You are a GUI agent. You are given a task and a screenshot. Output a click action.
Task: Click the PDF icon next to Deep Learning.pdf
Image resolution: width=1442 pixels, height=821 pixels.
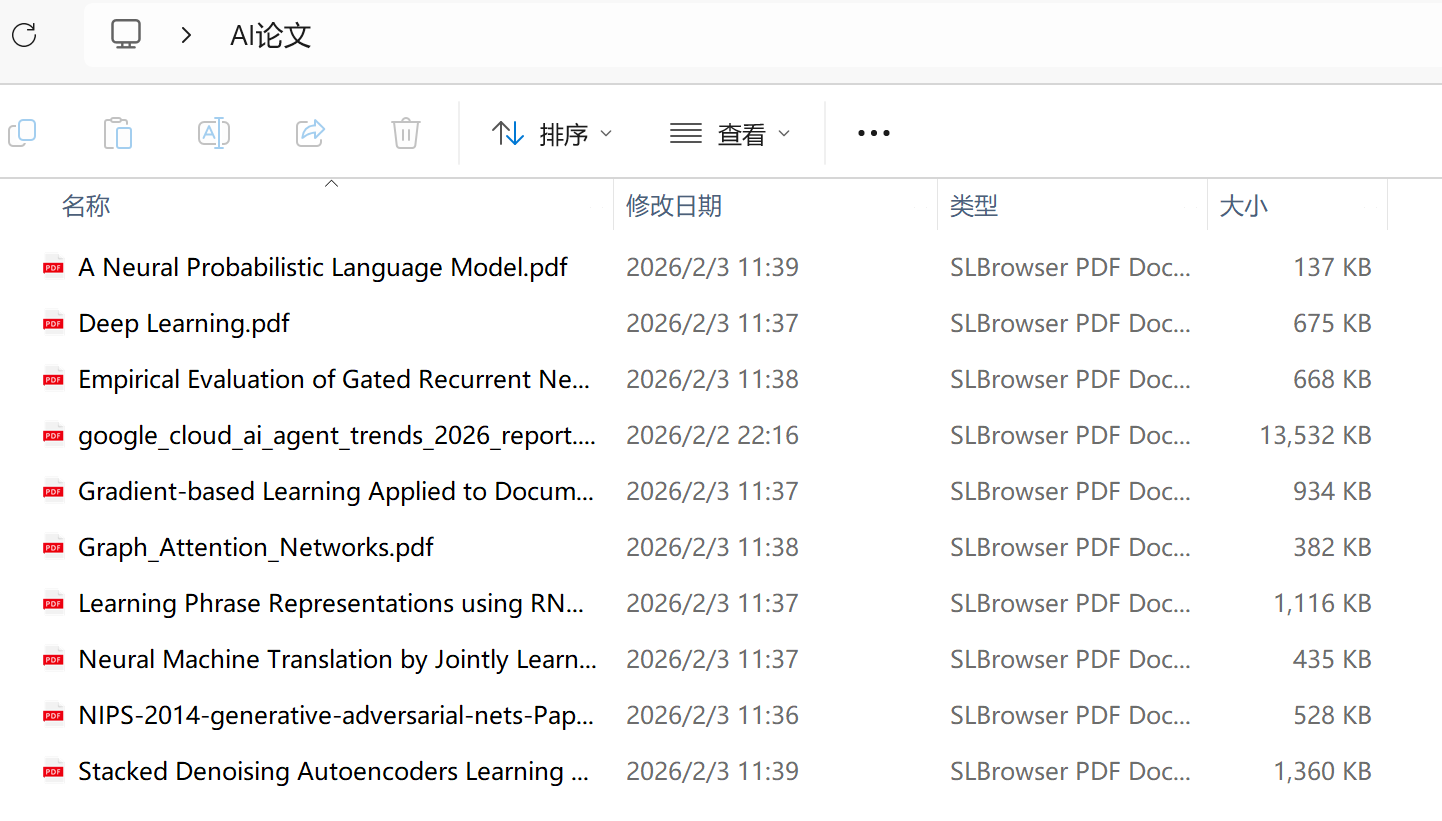click(x=52, y=323)
